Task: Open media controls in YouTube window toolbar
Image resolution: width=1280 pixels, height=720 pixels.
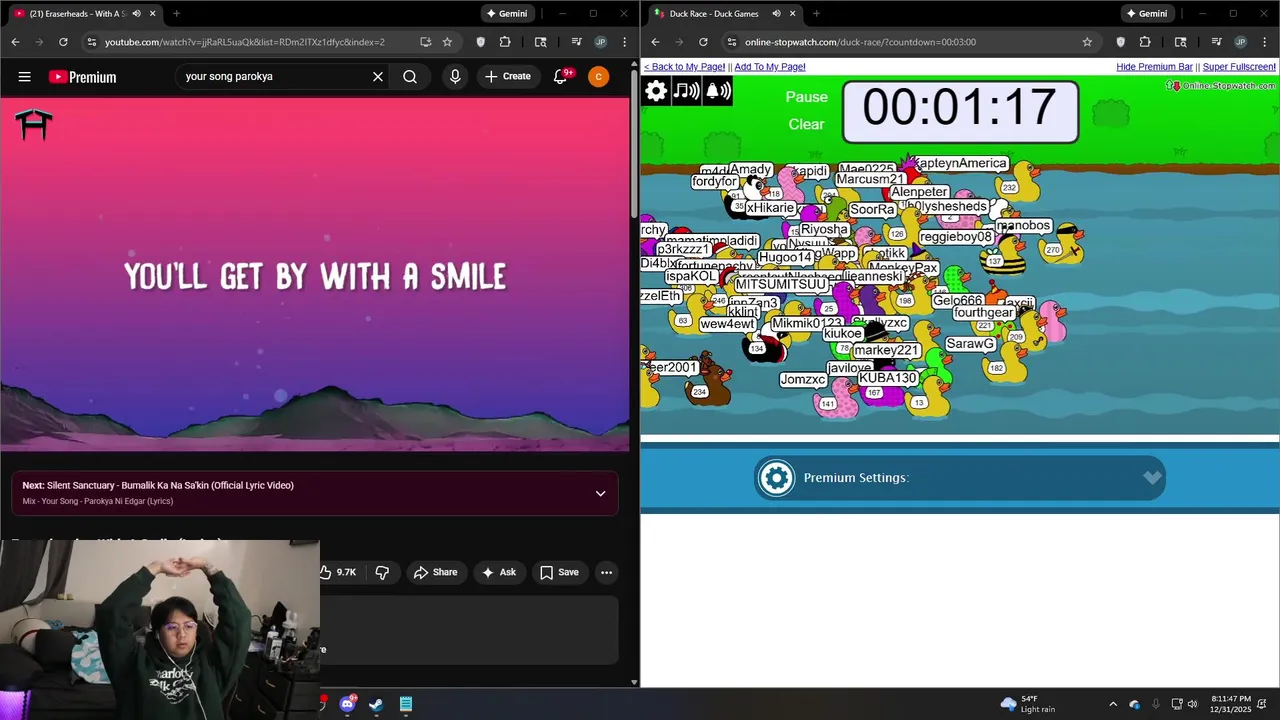Action: click(577, 42)
